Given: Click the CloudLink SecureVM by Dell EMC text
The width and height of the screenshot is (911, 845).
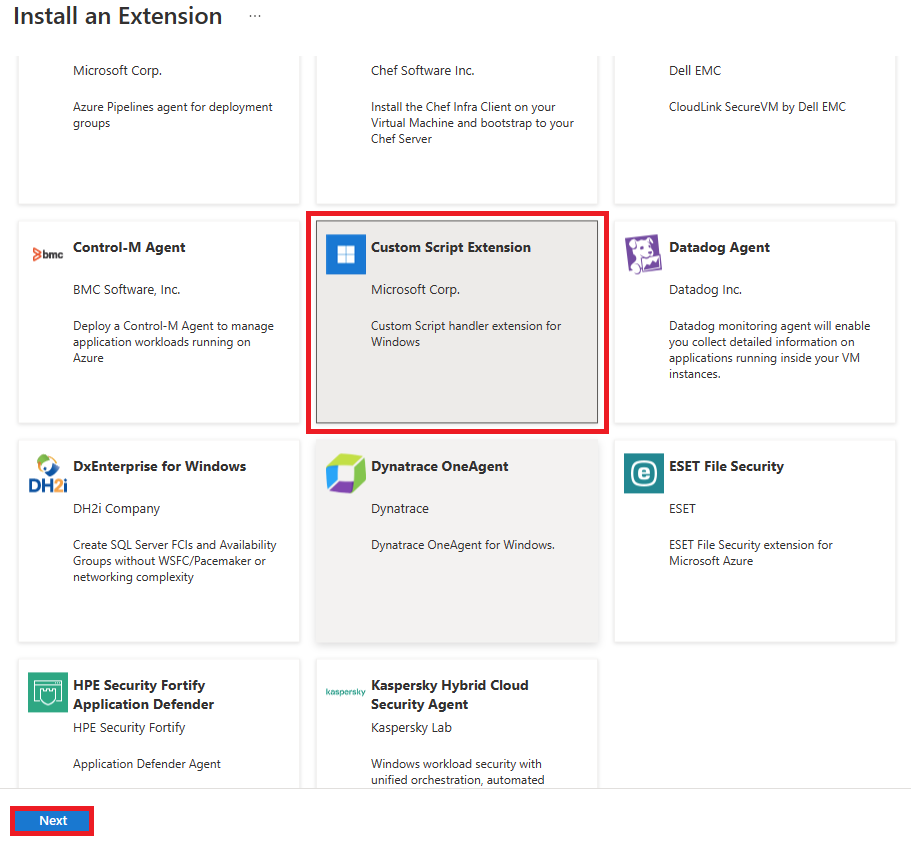Looking at the screenshot, I should (758, 107).
